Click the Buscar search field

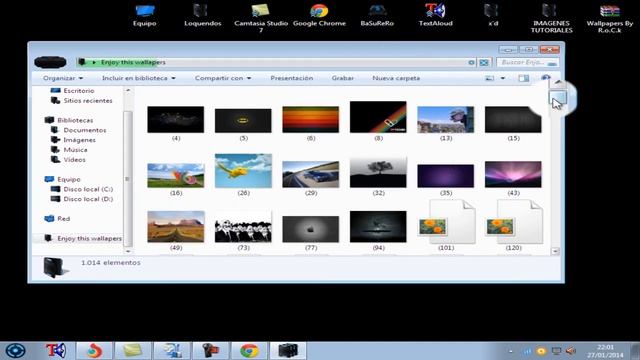tap(528, 62)
